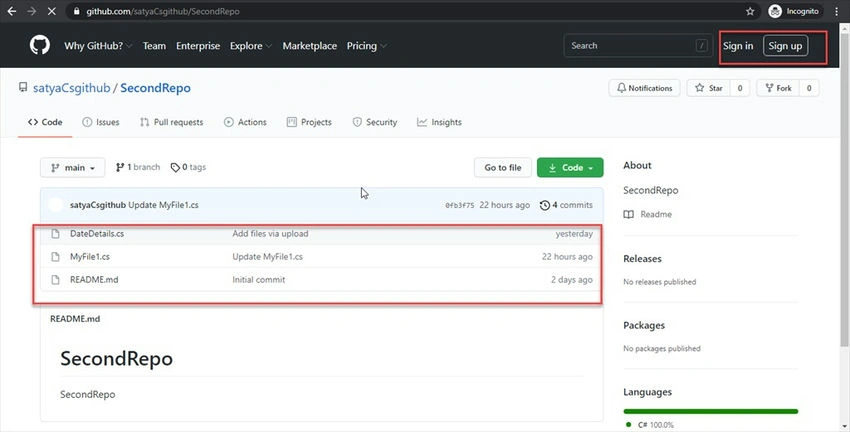Click the satyaCsgithub avatar in the commit row
Image resolution: width=850 pixels, height=432 pixels.
click(x=55, y=205)
